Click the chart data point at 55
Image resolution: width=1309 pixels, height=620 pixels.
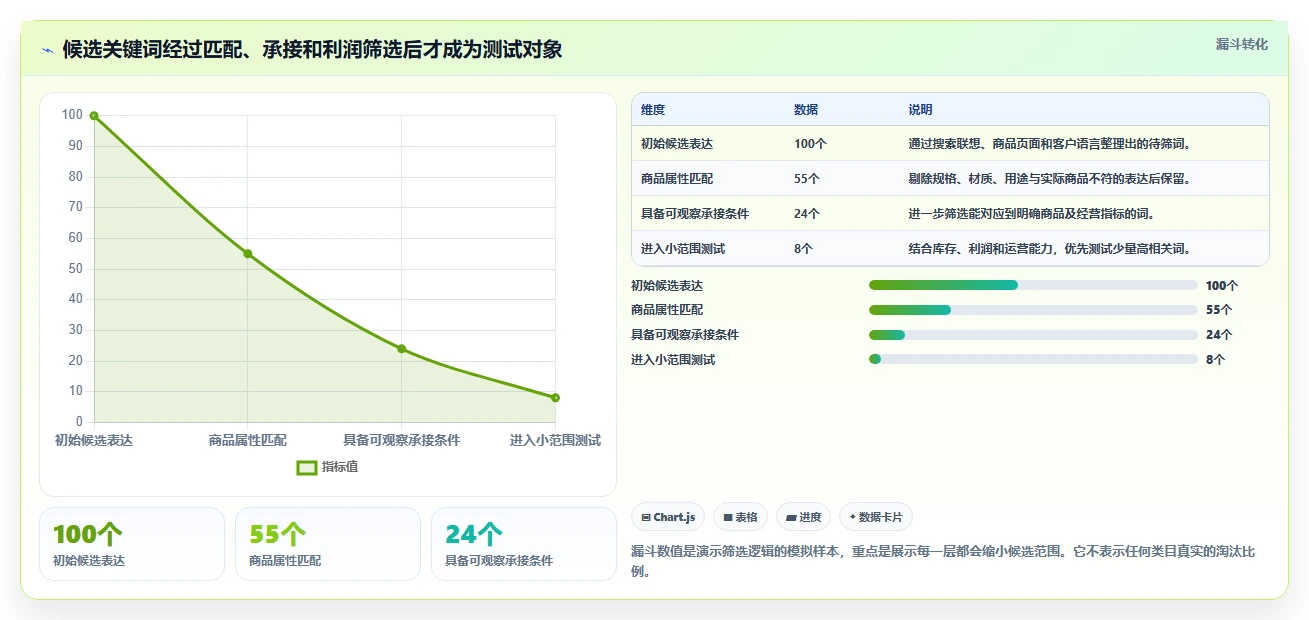pyautogui.click(x=248, y=254)
